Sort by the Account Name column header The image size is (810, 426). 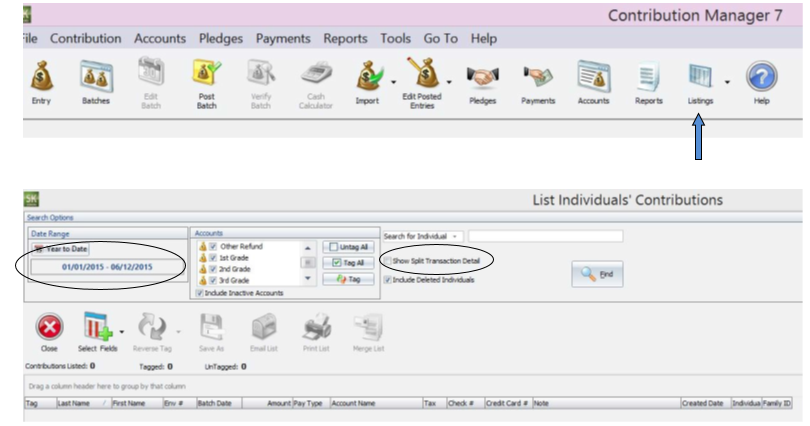[x=376, y=403]
